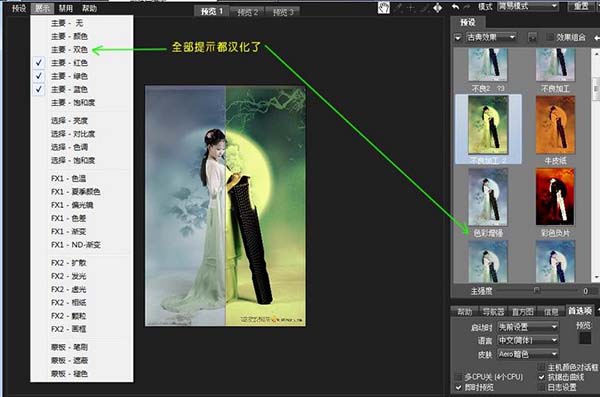Toggle the 日志设置 checkbox
Viewport: 600px width, 397px height.
pyautogui.click(x=541, y=387)
